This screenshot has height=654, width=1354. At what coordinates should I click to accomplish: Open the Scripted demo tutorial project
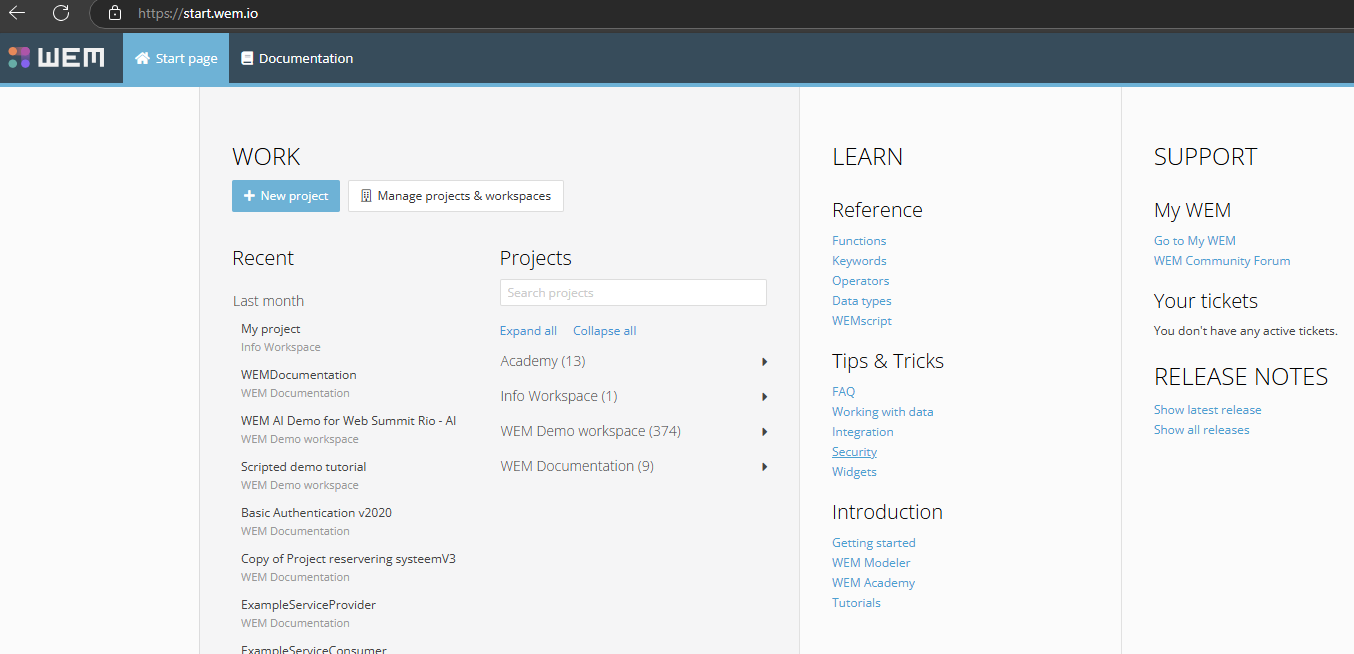click(x=303, y=467)
